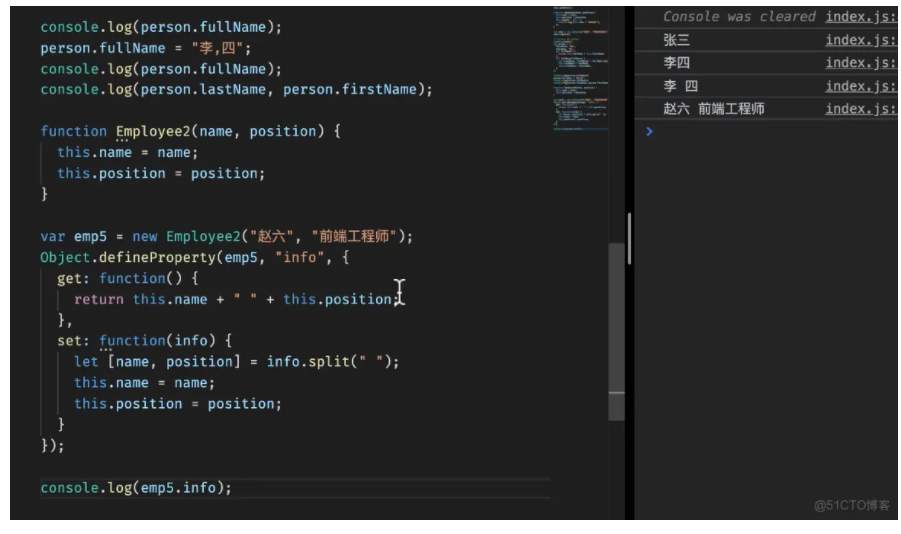
Task: Click 'this.position = position;' inside the setter
Action: pos(178,404)
